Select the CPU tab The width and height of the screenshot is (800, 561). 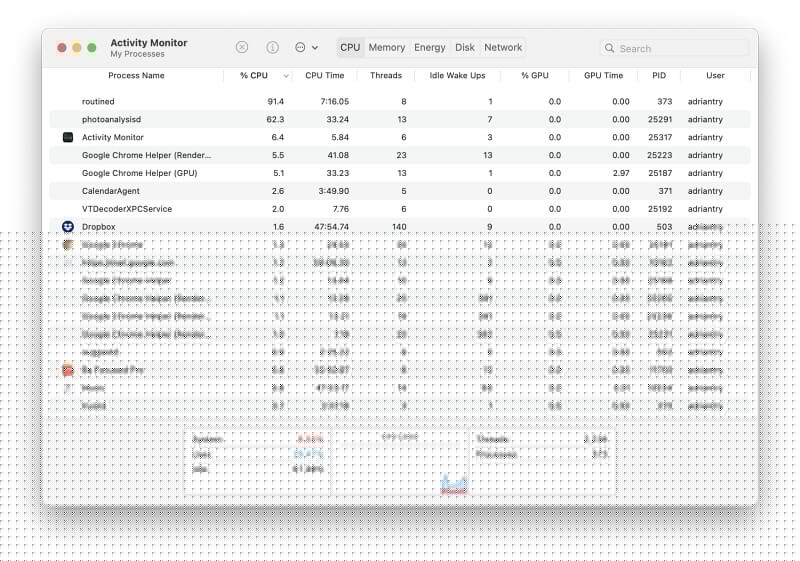tap(350, 47)
